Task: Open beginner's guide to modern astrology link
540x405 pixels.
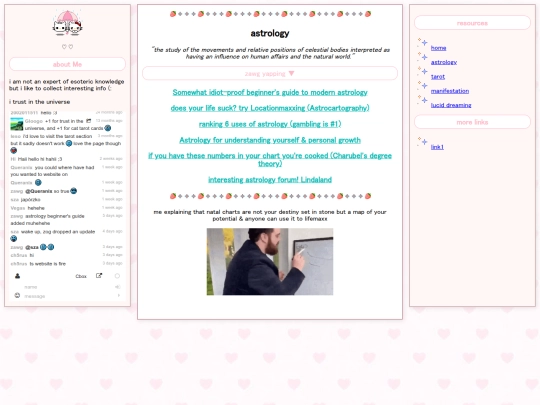Action: point(270,92)
